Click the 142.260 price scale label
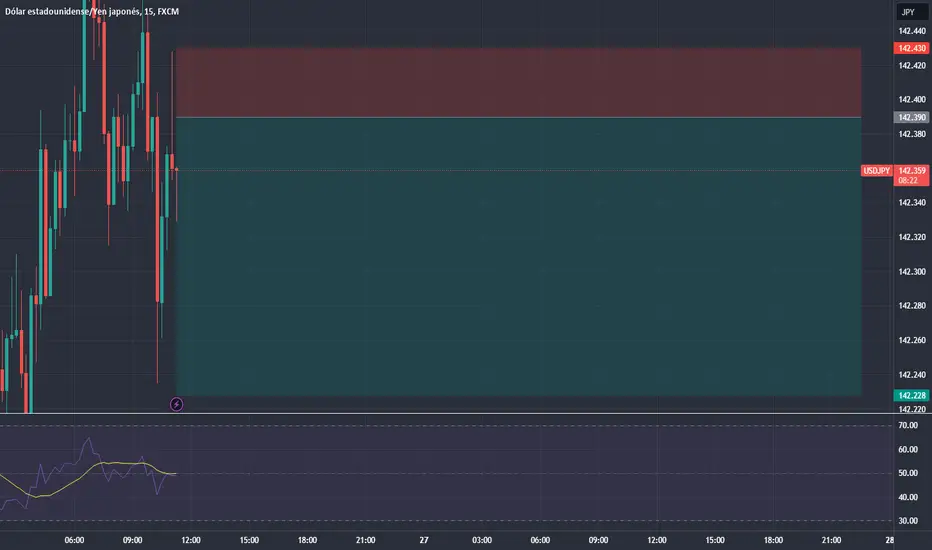Image resolution: width=932 pixels, height=550 pixels. coord(912,340)
